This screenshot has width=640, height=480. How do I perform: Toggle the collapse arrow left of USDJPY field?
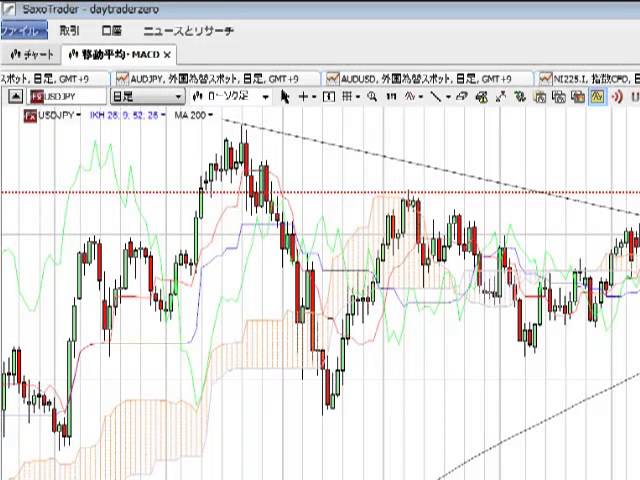tap(14, 97)
